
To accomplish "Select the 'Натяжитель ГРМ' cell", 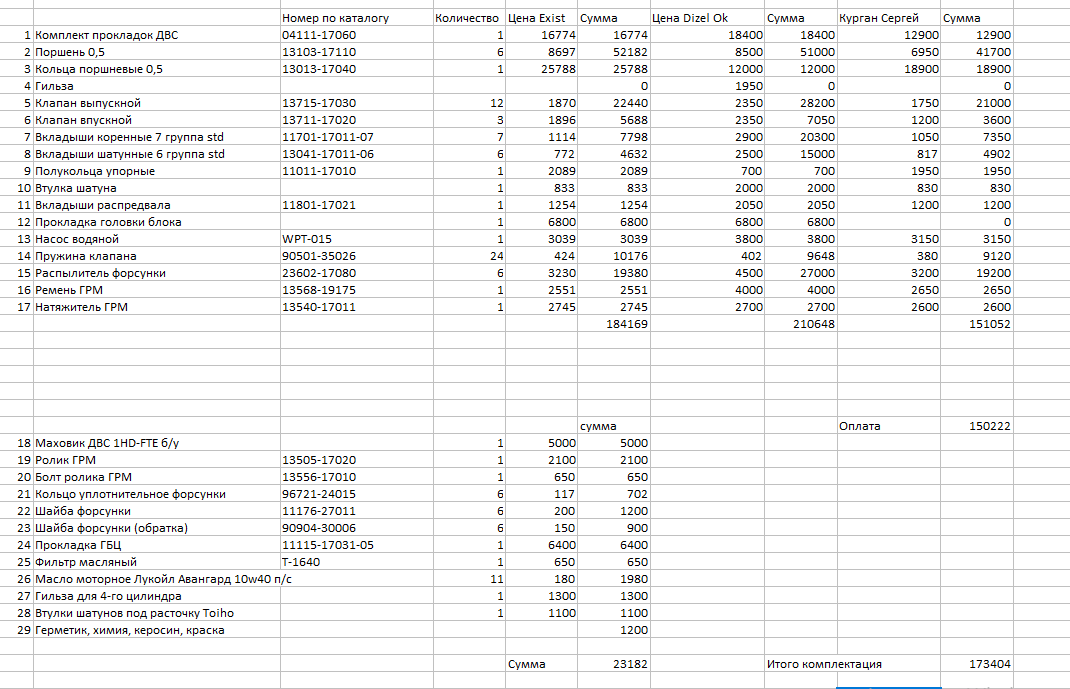I will click(x=157, y=307).
